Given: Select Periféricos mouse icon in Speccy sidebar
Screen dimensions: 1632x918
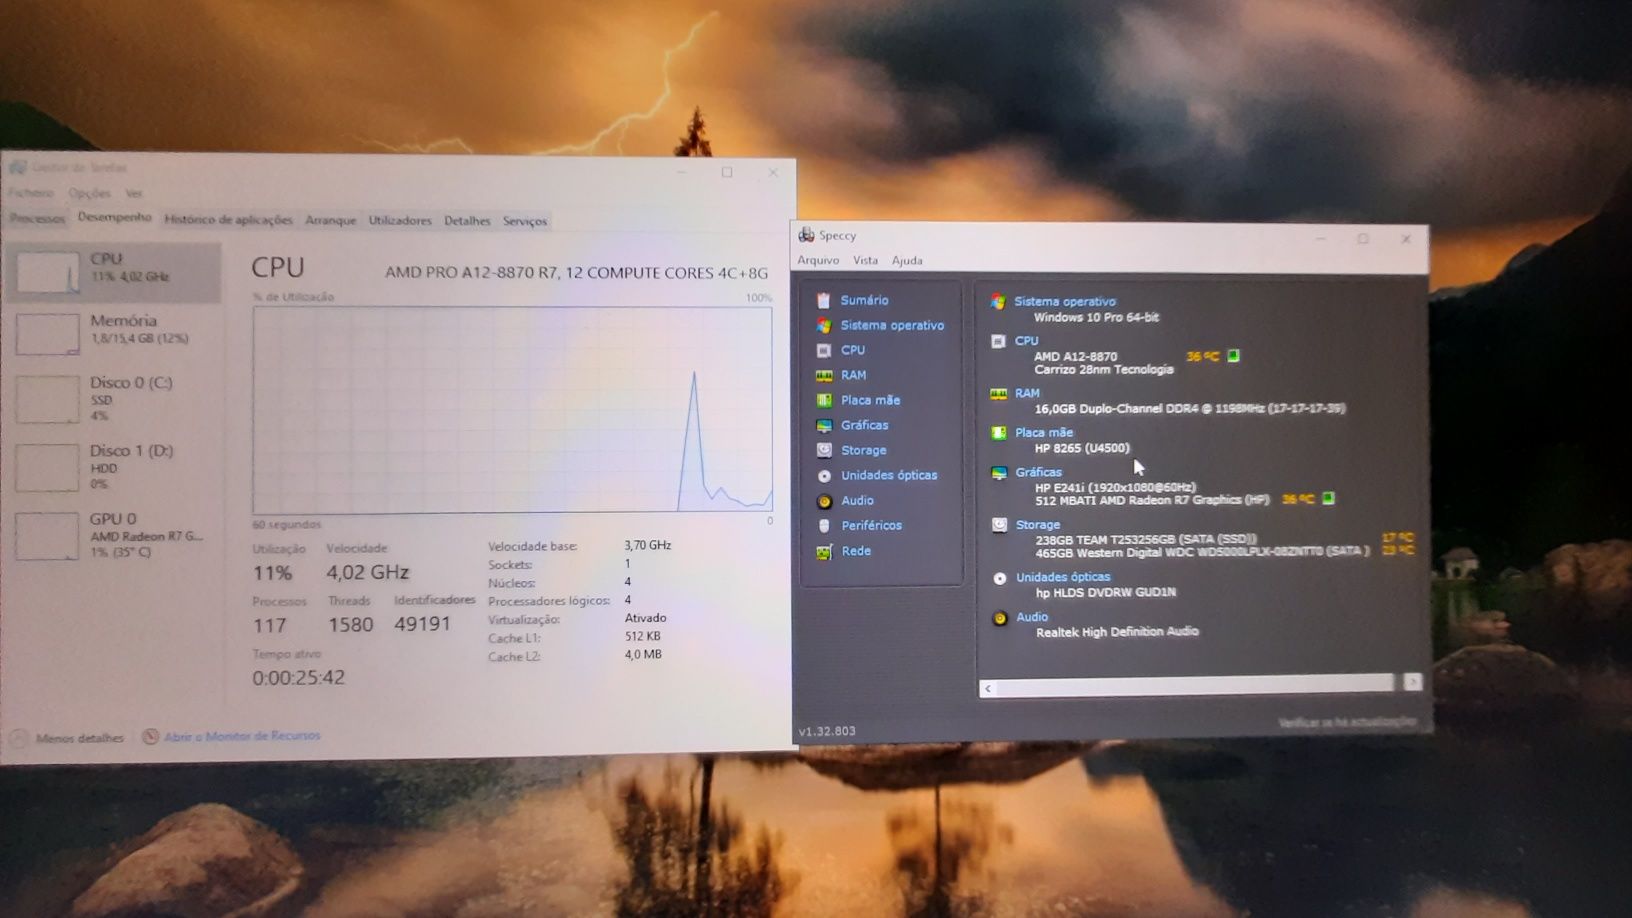Looking at the screenshot, I should coord(823,526).
